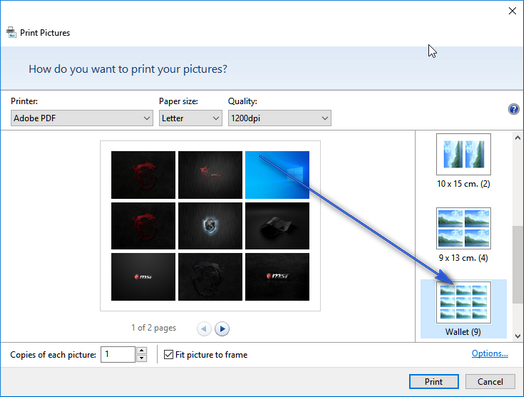Click the Cancel button

(x=490, y=381)
